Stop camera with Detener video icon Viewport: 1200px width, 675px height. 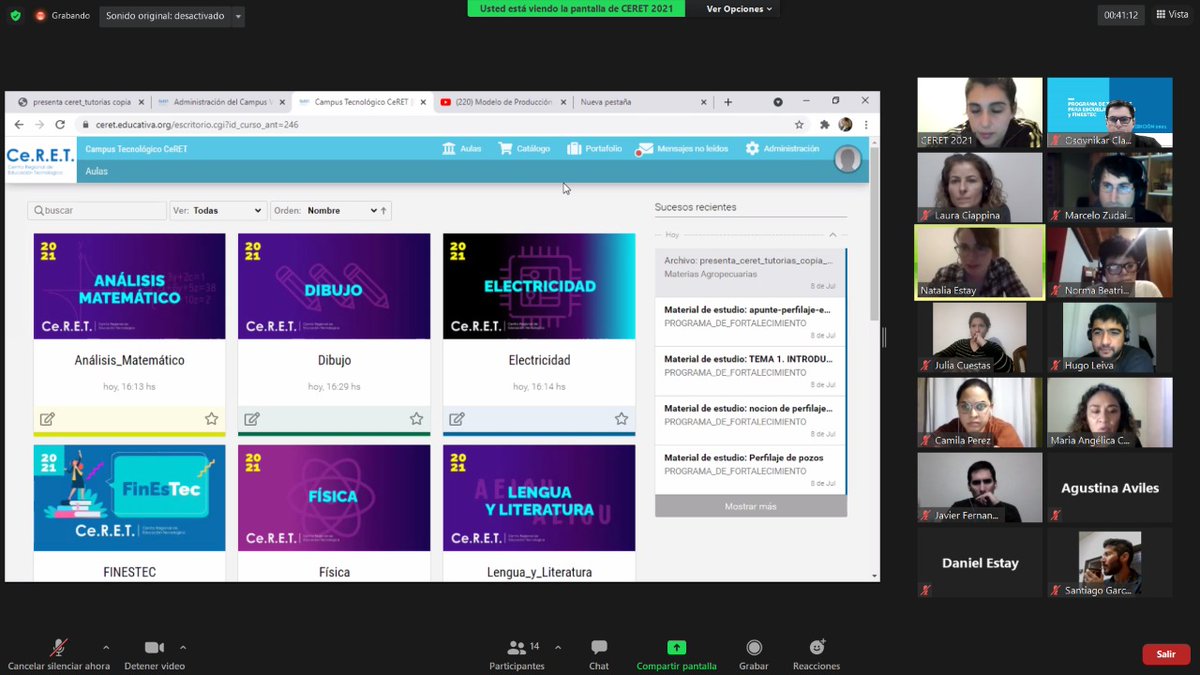pyautogui.click(x=154, y=647)
